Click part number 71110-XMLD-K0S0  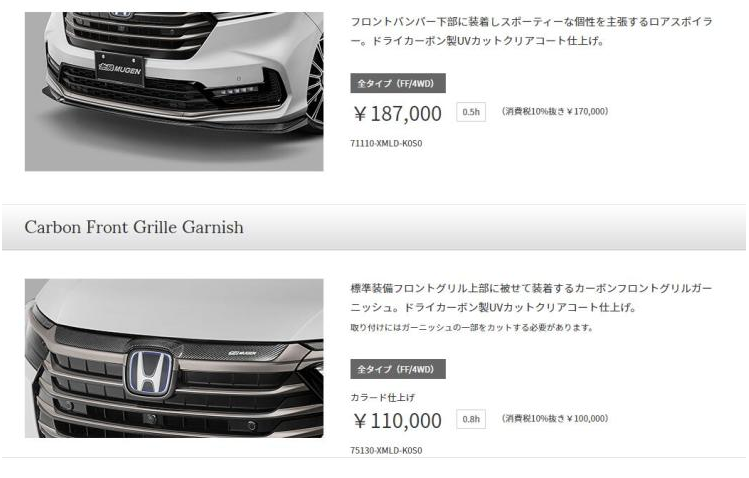[x=386, y=143]
